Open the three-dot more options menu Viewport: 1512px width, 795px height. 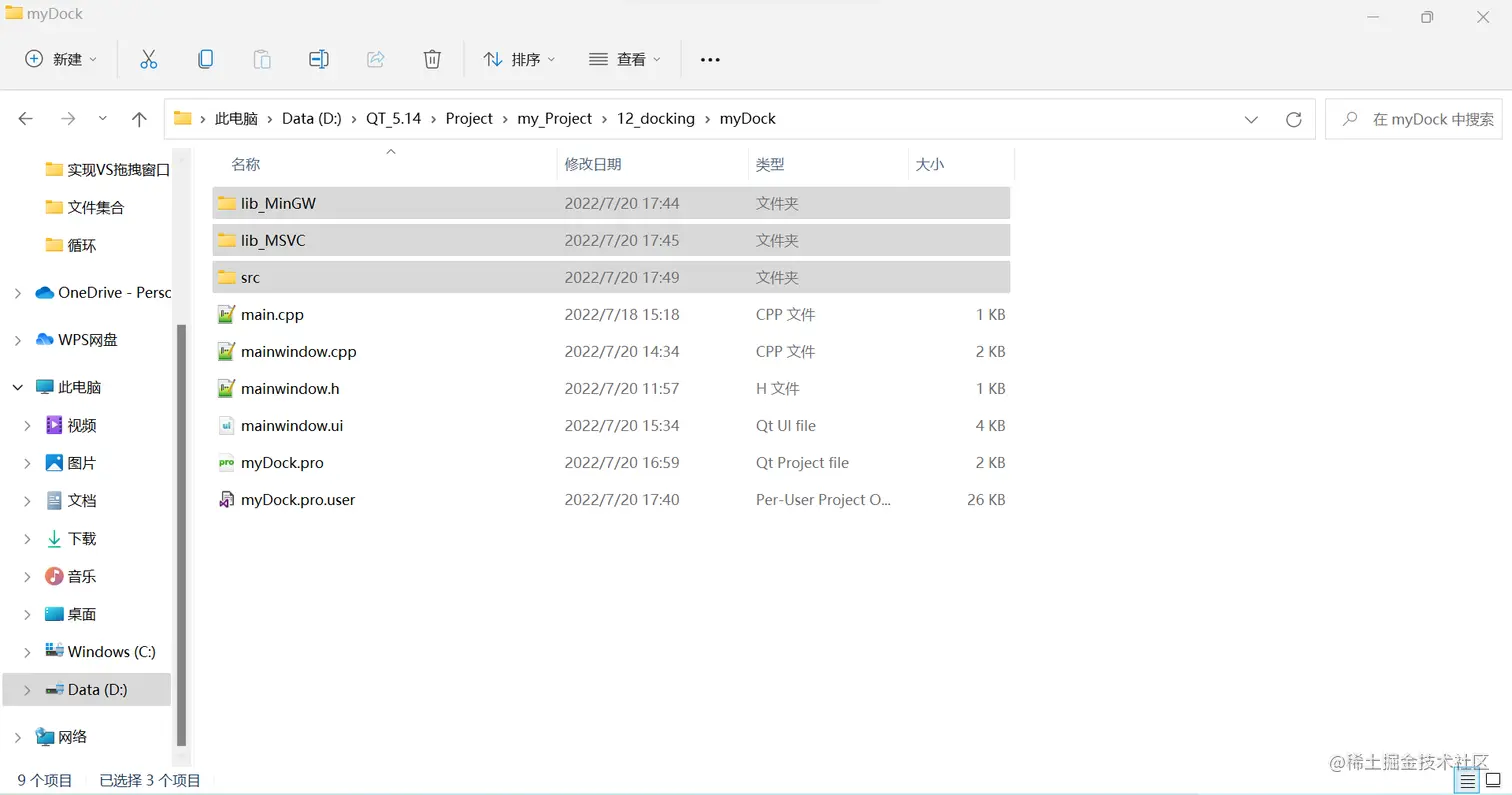[x=710, y=60]
